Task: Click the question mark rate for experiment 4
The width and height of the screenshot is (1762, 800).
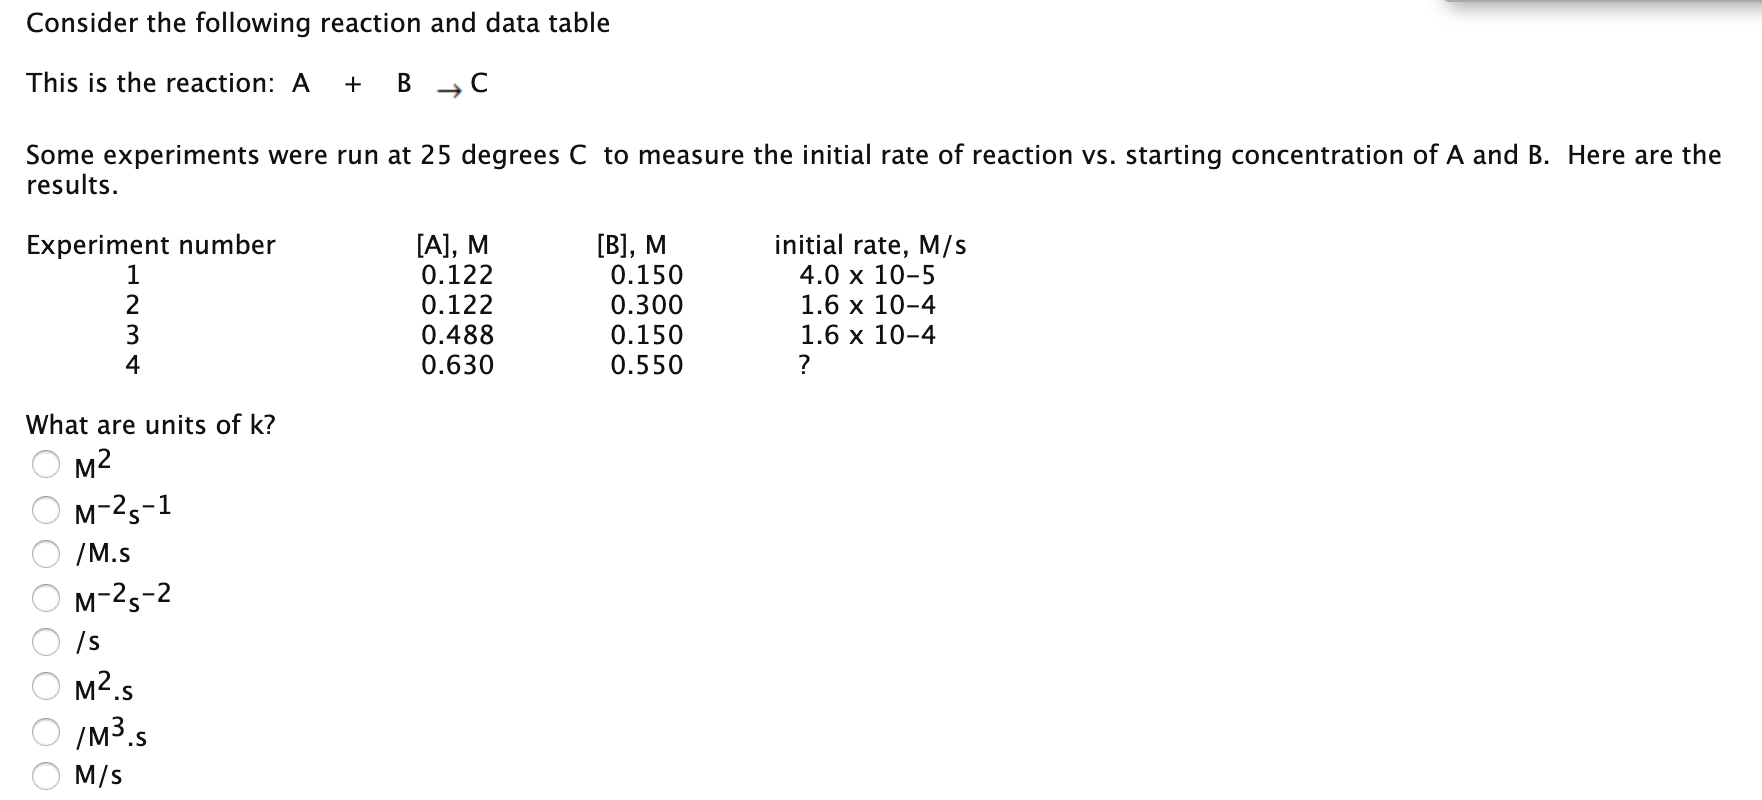Action: pos(803,365)
